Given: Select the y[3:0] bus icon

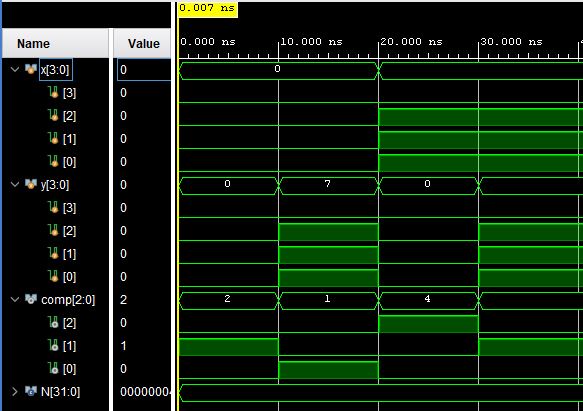Looking at the screenshot, I should click(x=31, y=184).
